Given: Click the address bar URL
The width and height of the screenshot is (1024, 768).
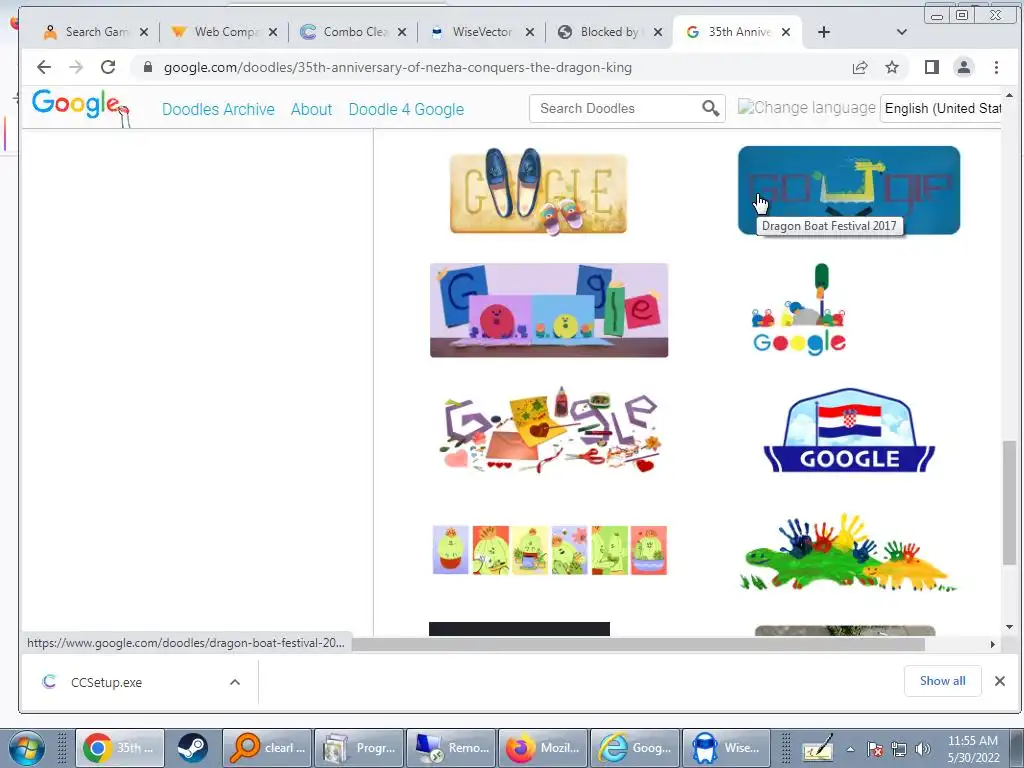Looking at the screenshot, I should [398, 67].
